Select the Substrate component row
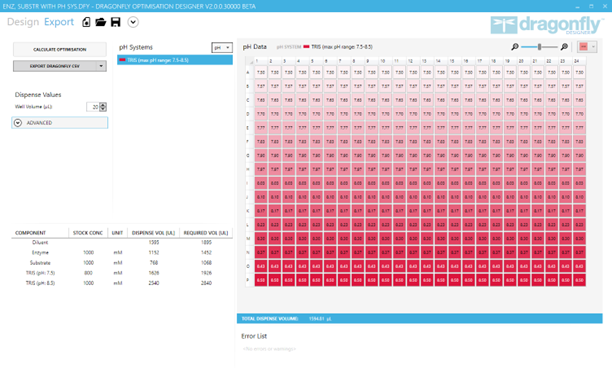Screen dimensions: 612x368 point(122,263)
